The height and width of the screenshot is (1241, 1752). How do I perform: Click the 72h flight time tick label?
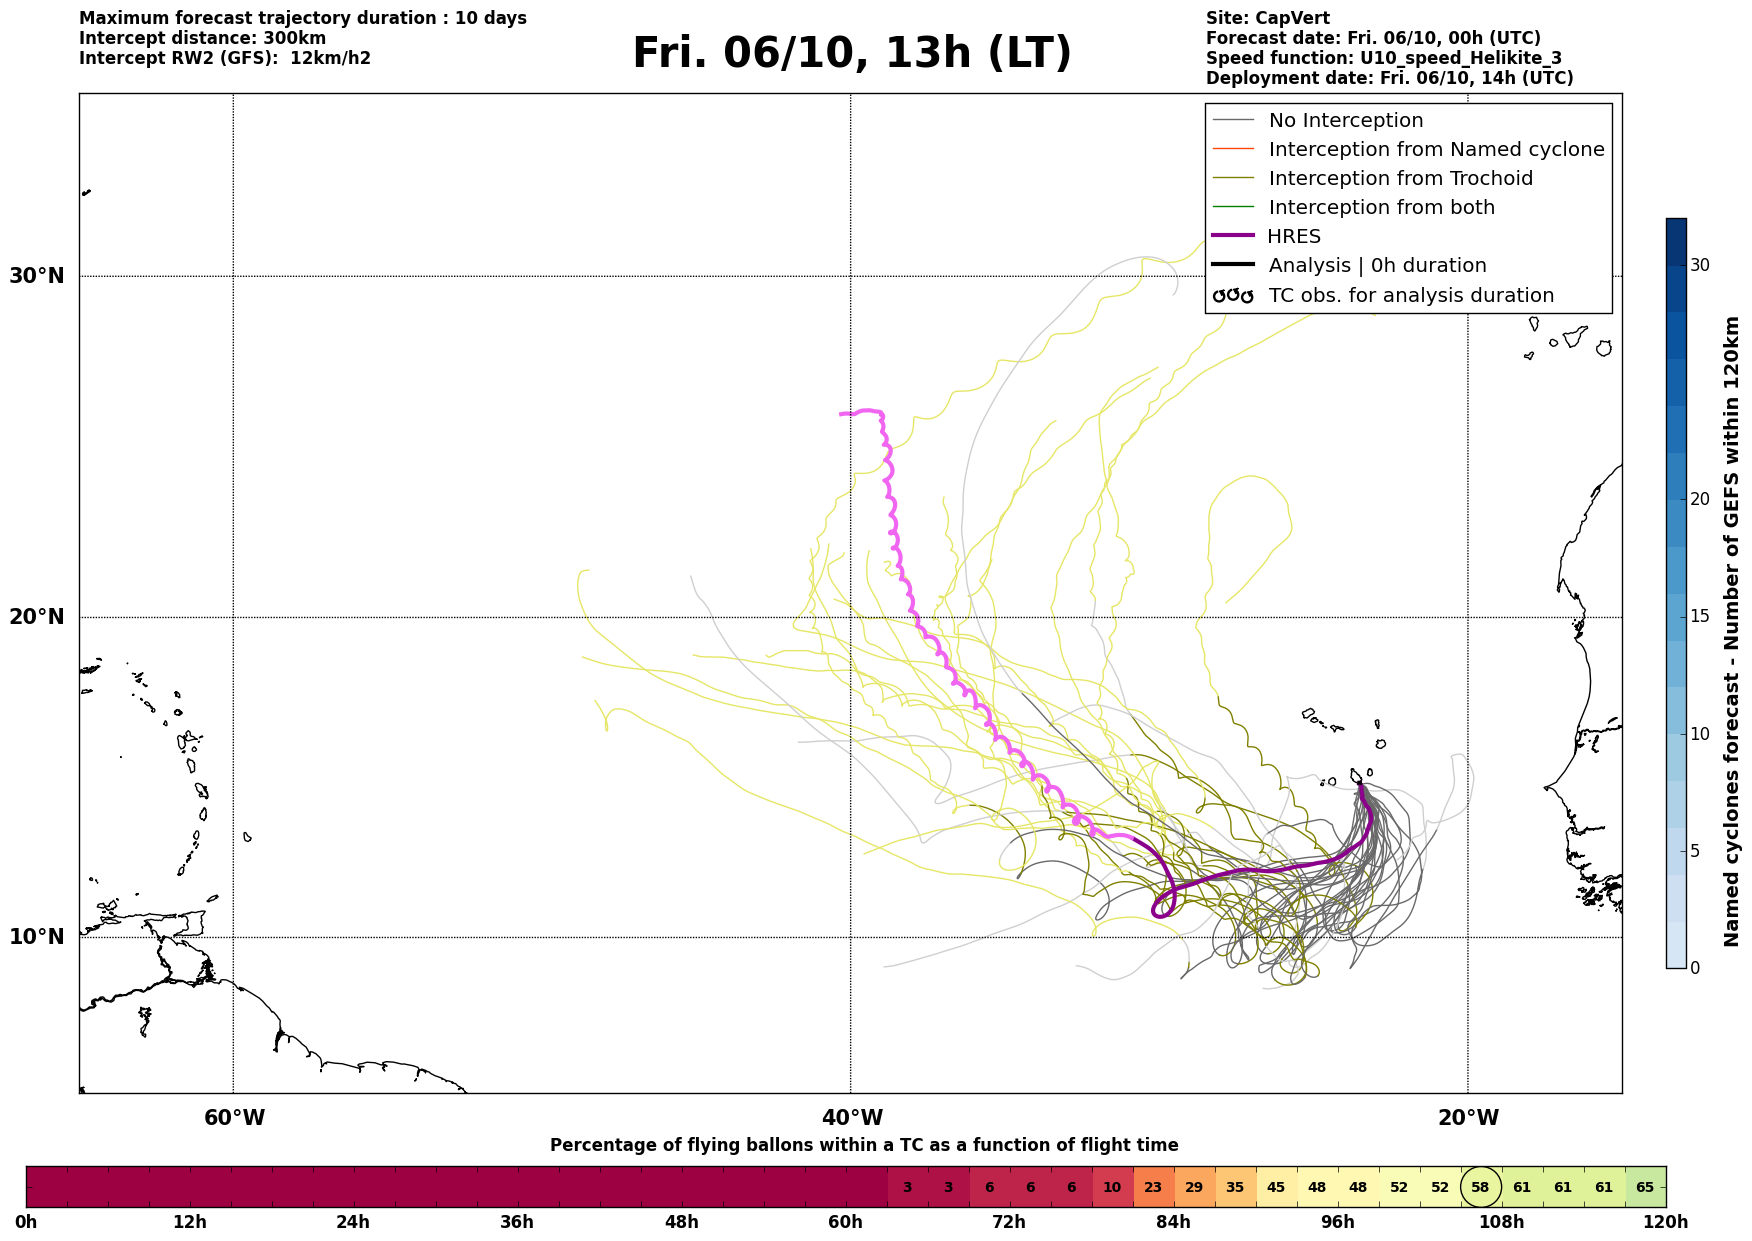coord(1010,1222)
